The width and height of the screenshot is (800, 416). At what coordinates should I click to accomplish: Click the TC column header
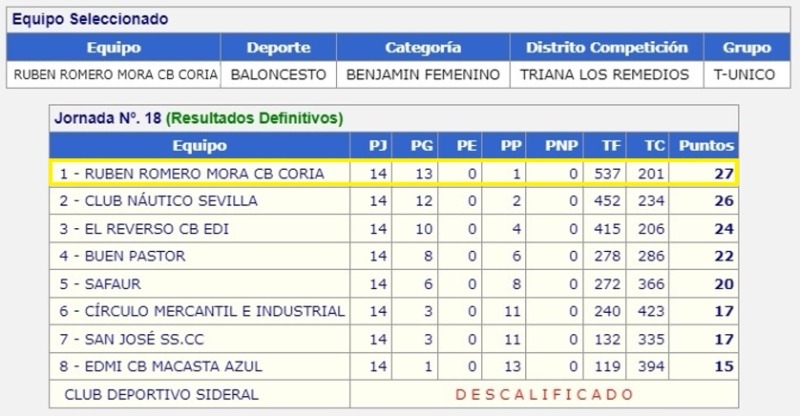point(655,145)
